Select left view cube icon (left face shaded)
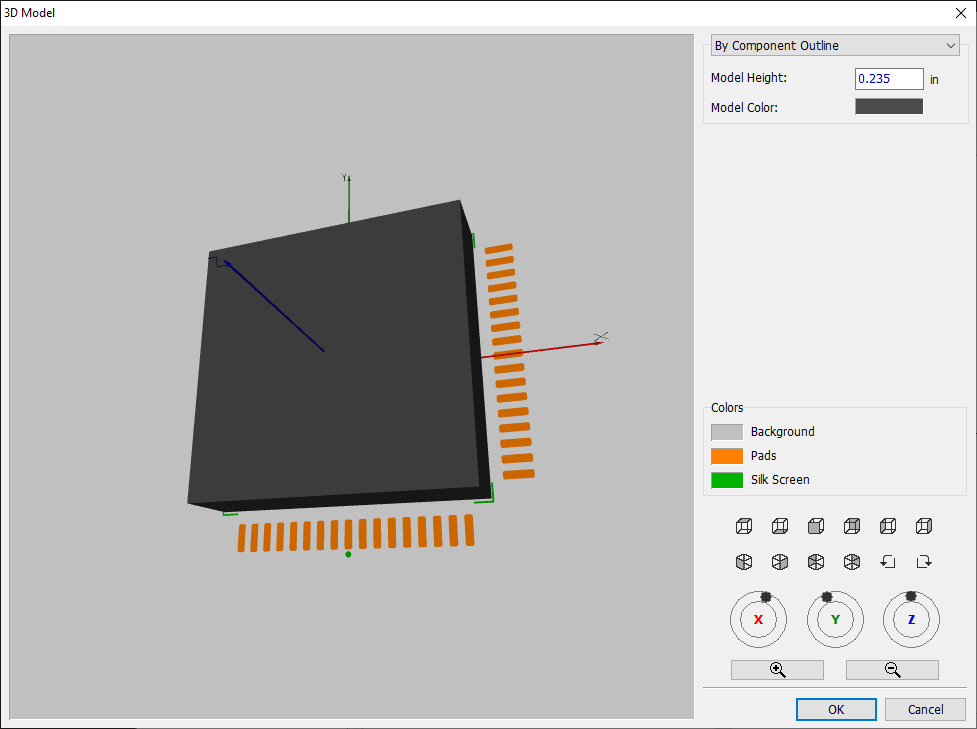 point(888,526)
